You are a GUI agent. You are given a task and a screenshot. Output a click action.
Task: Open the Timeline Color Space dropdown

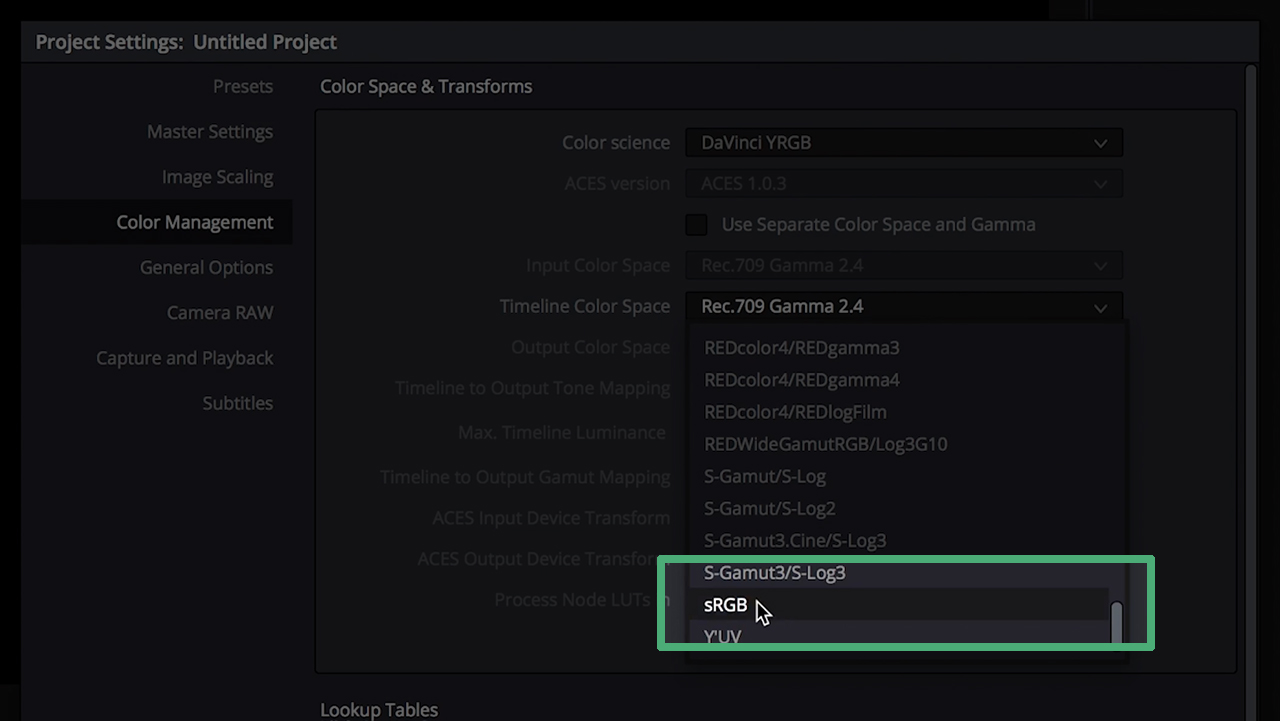[x=903, y=306]
